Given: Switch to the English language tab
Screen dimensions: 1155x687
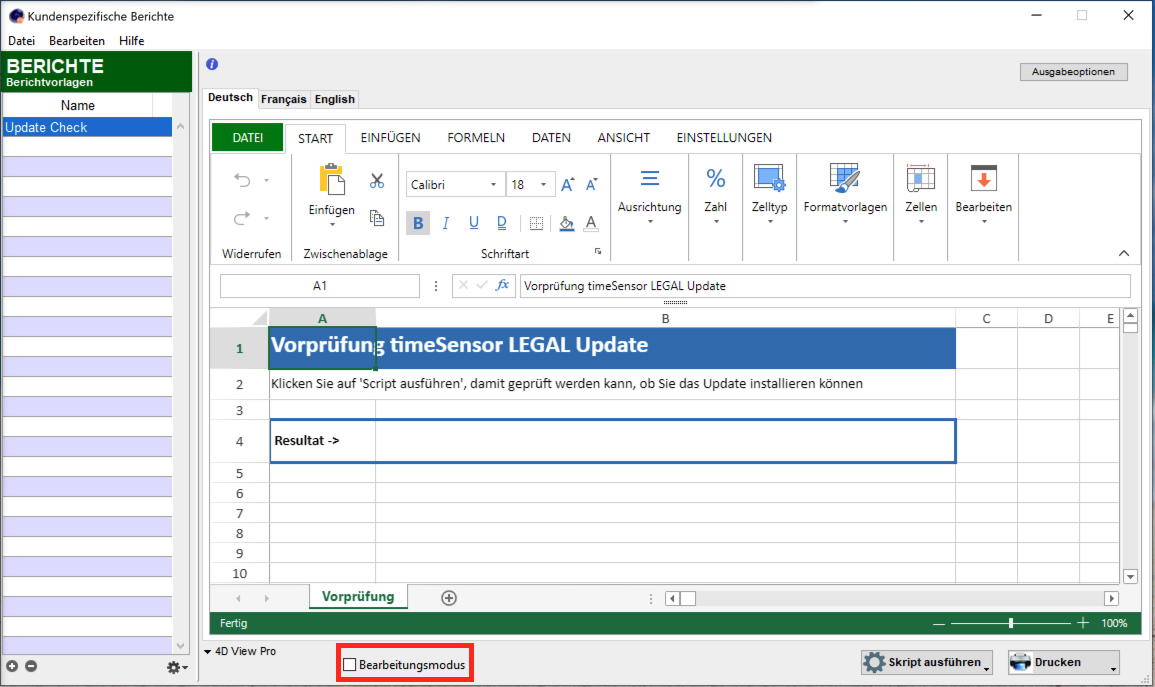Looking at the screenshot, I should (x=334, y=99).
